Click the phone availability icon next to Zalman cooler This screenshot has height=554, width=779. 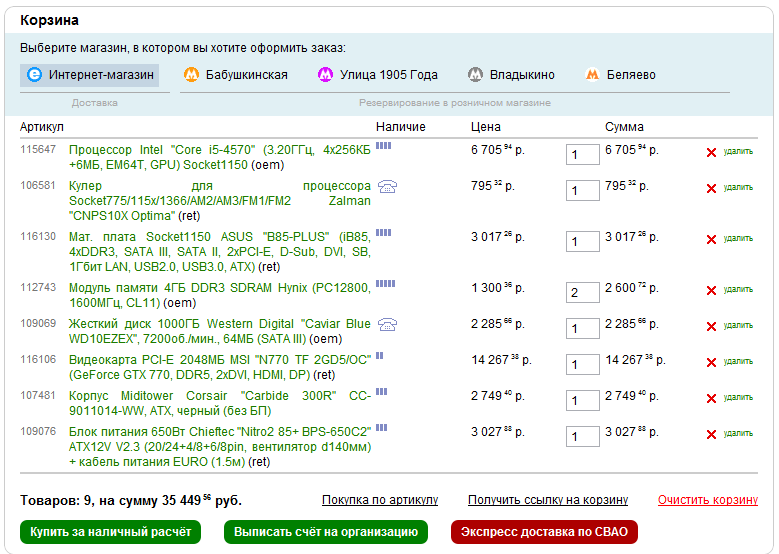(387, 187)
